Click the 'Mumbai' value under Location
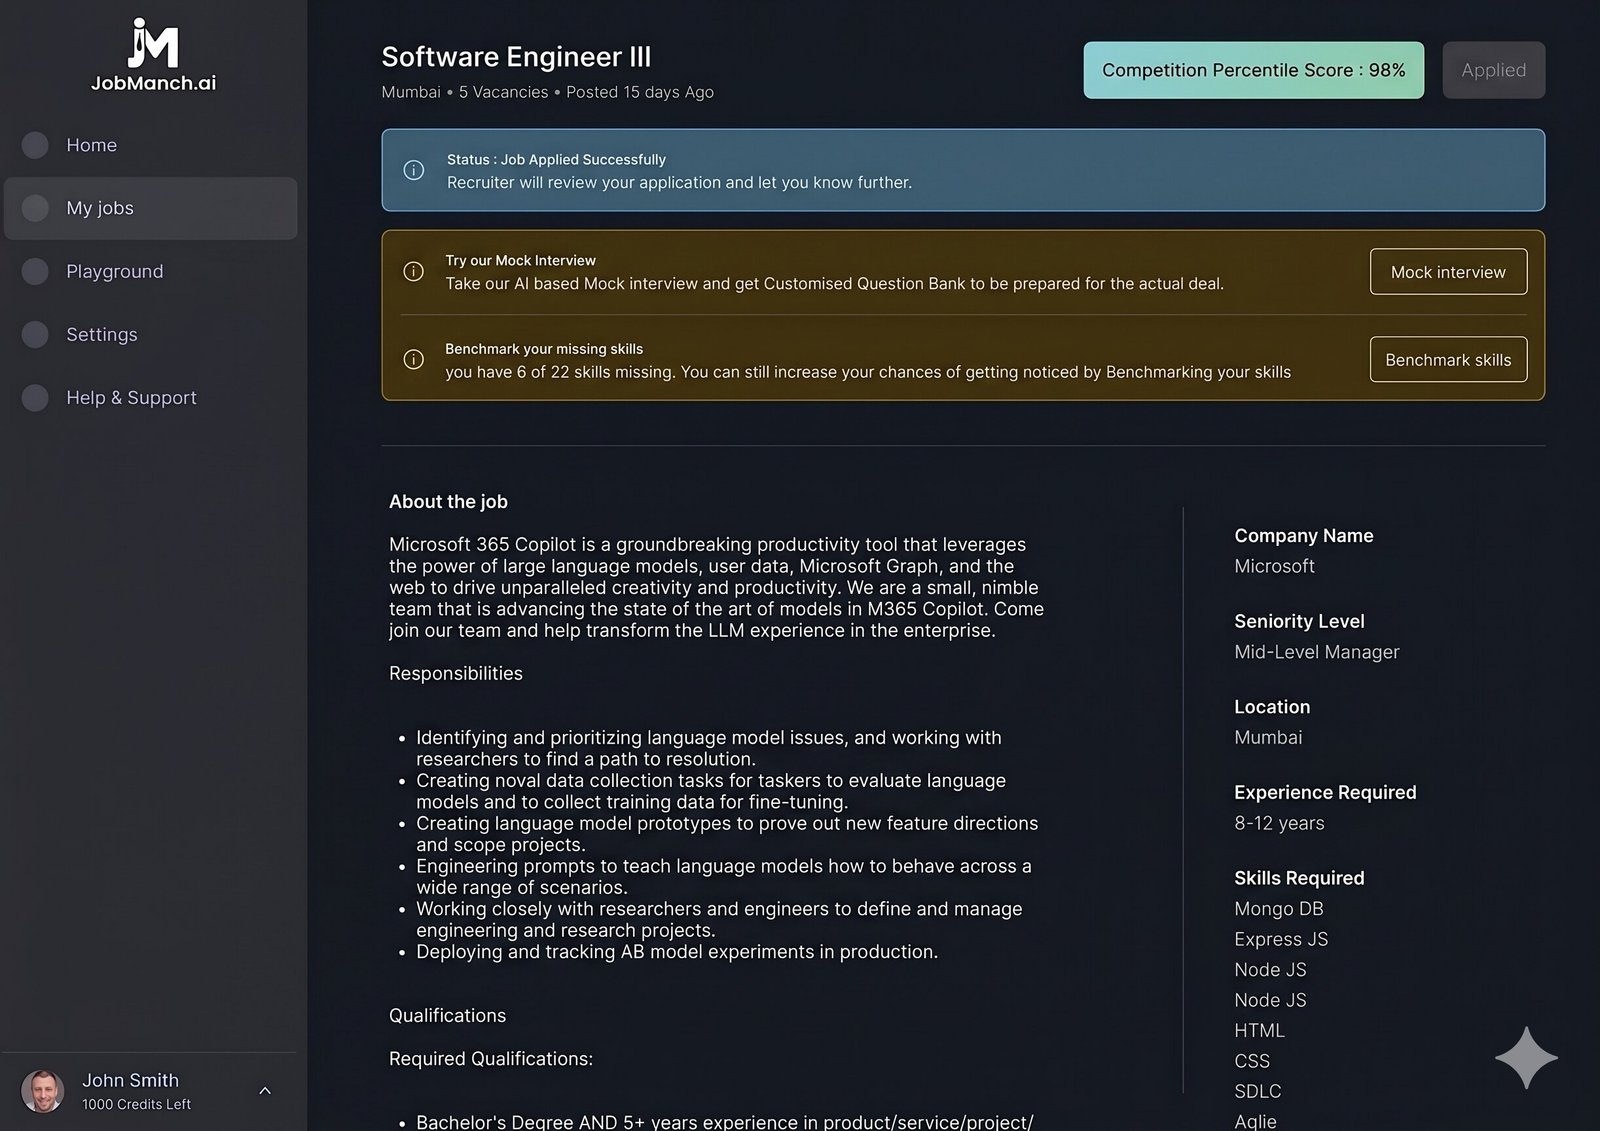 tap(1268, 737)
